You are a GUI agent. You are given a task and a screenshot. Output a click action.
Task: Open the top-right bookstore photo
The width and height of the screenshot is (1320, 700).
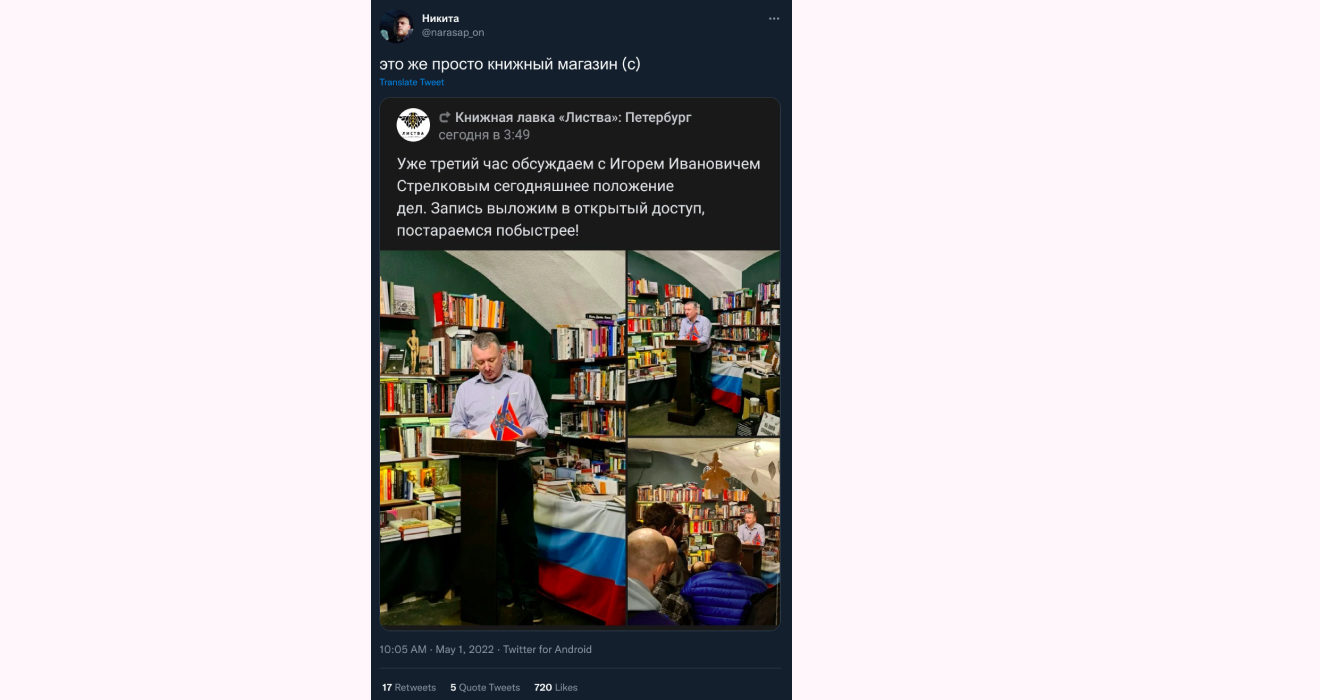pos(704,343)
